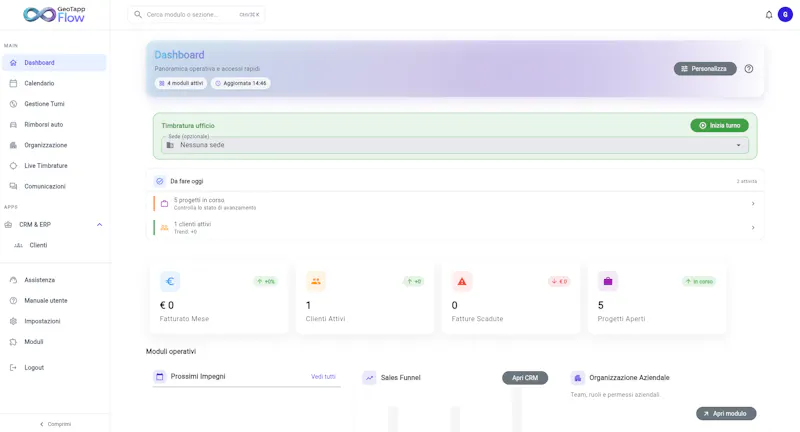Click the Manuale utente help icon
The height and width of the screenshot is (432, 800).
(x=13, y=301)
